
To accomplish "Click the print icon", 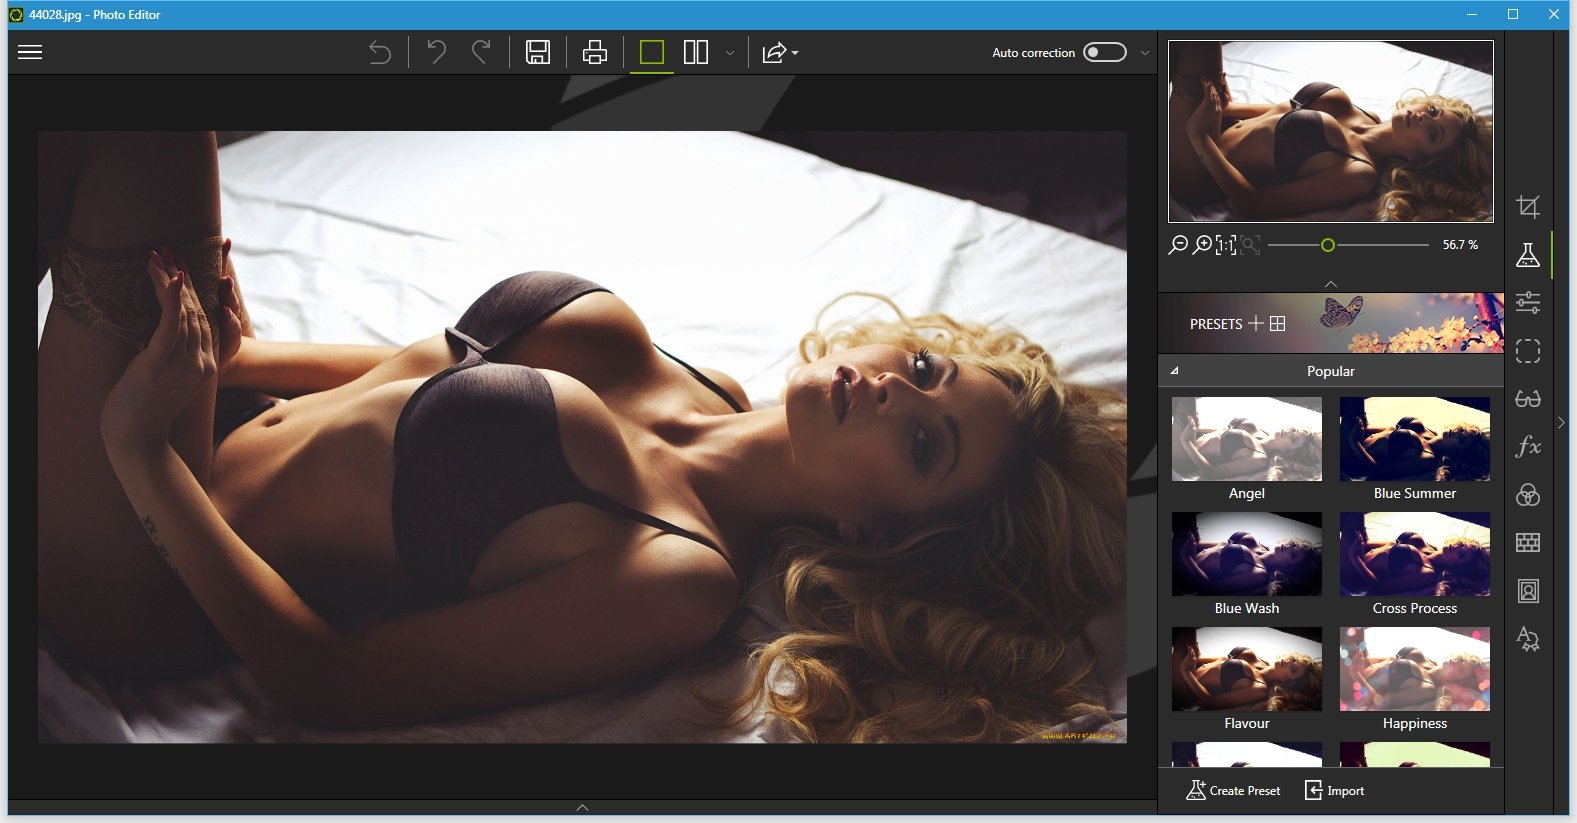I will 595,52.
